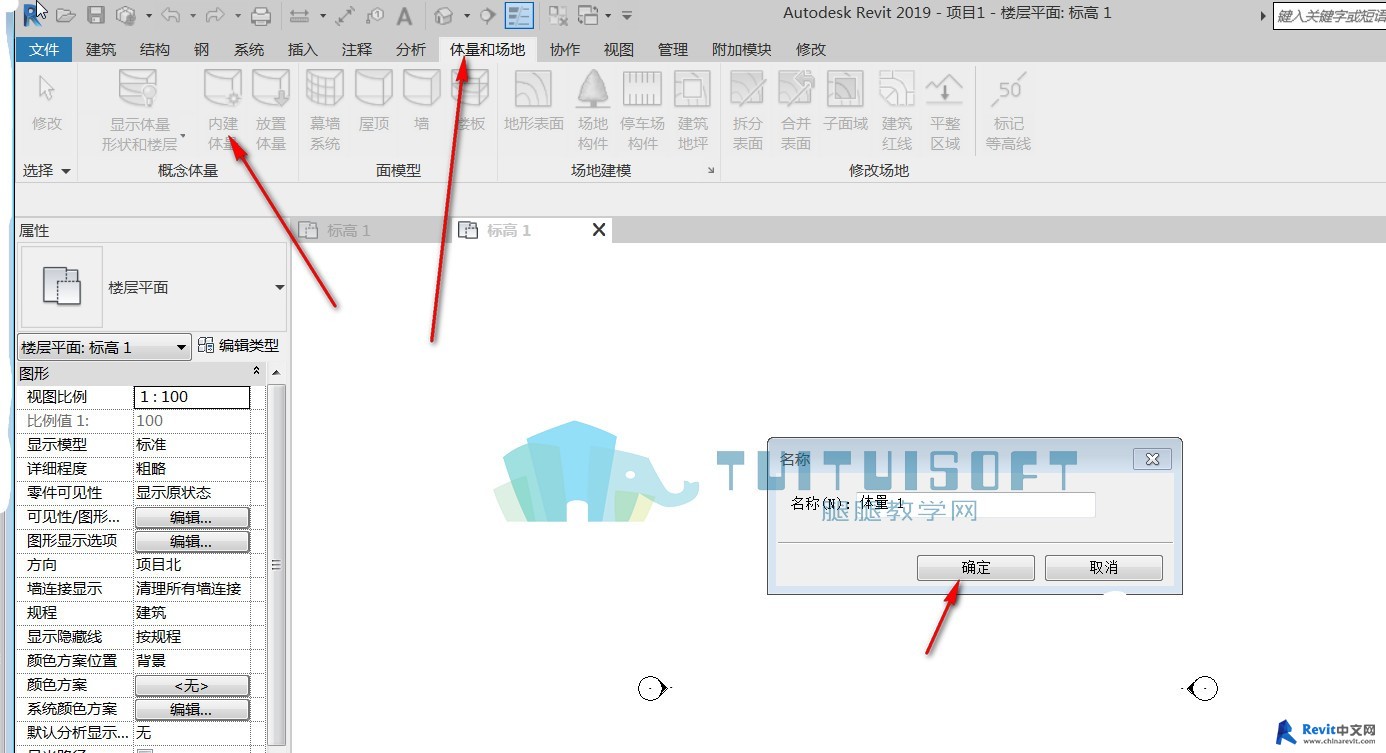Click the Text 'A' tool icon

(x=404, y=15)
